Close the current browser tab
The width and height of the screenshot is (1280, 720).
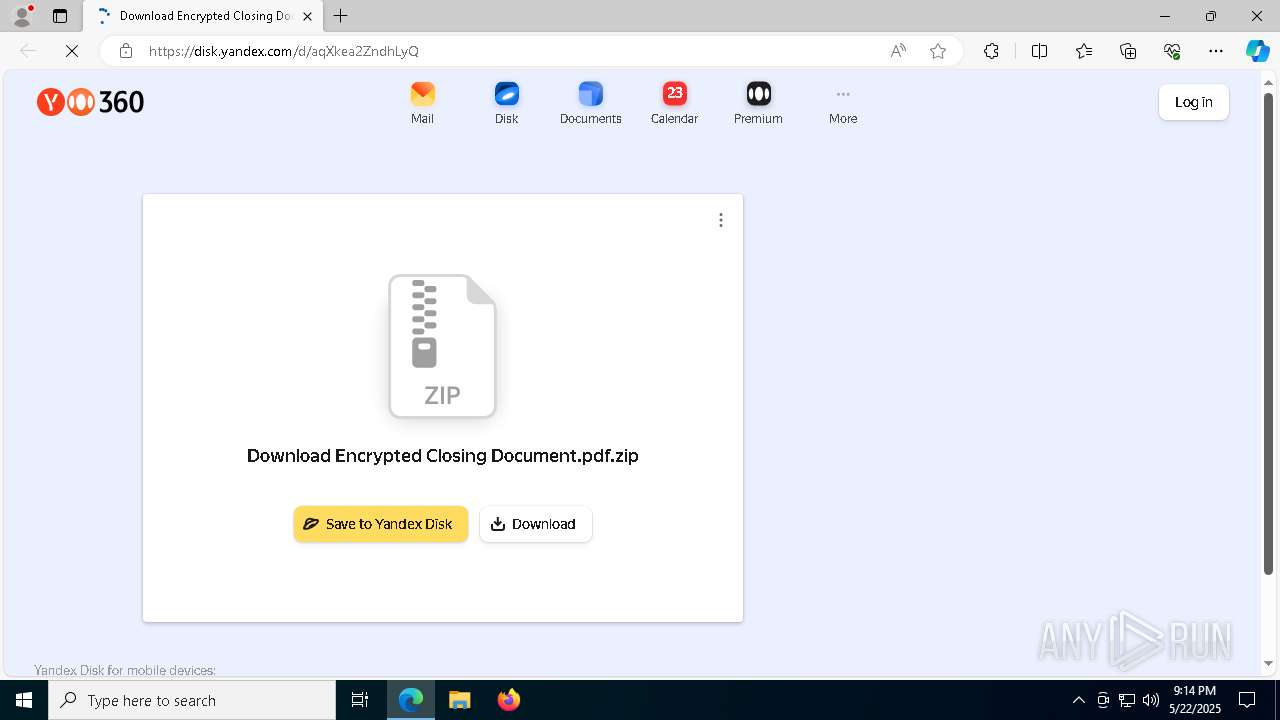[x=308, y=16]
